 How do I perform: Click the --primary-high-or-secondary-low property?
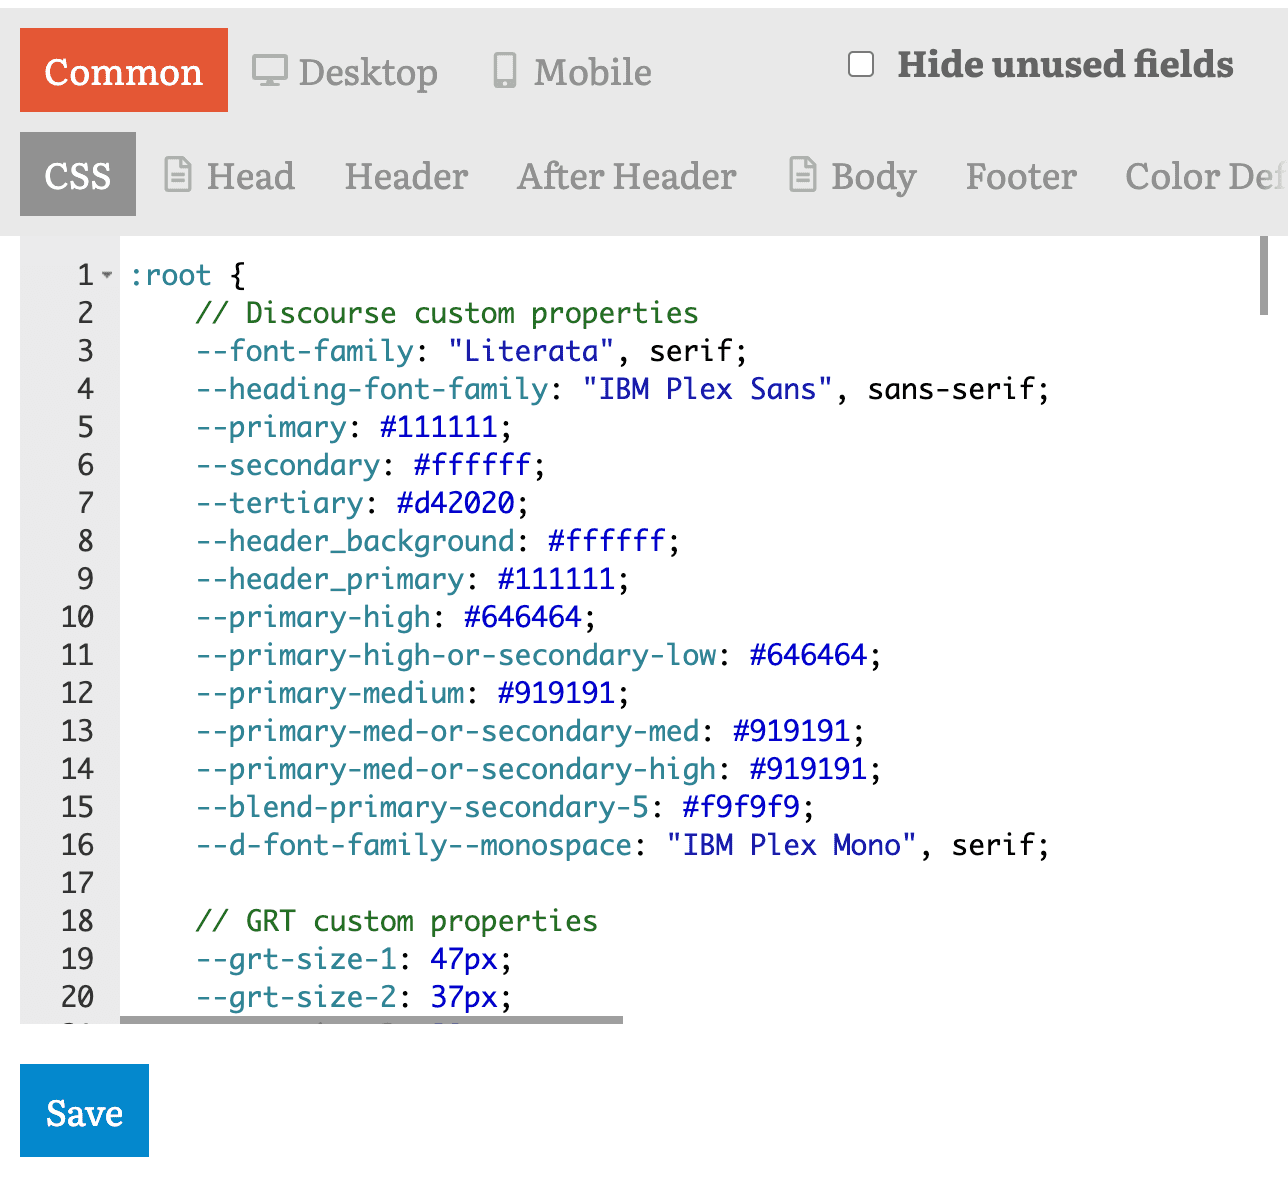point(456,655)
